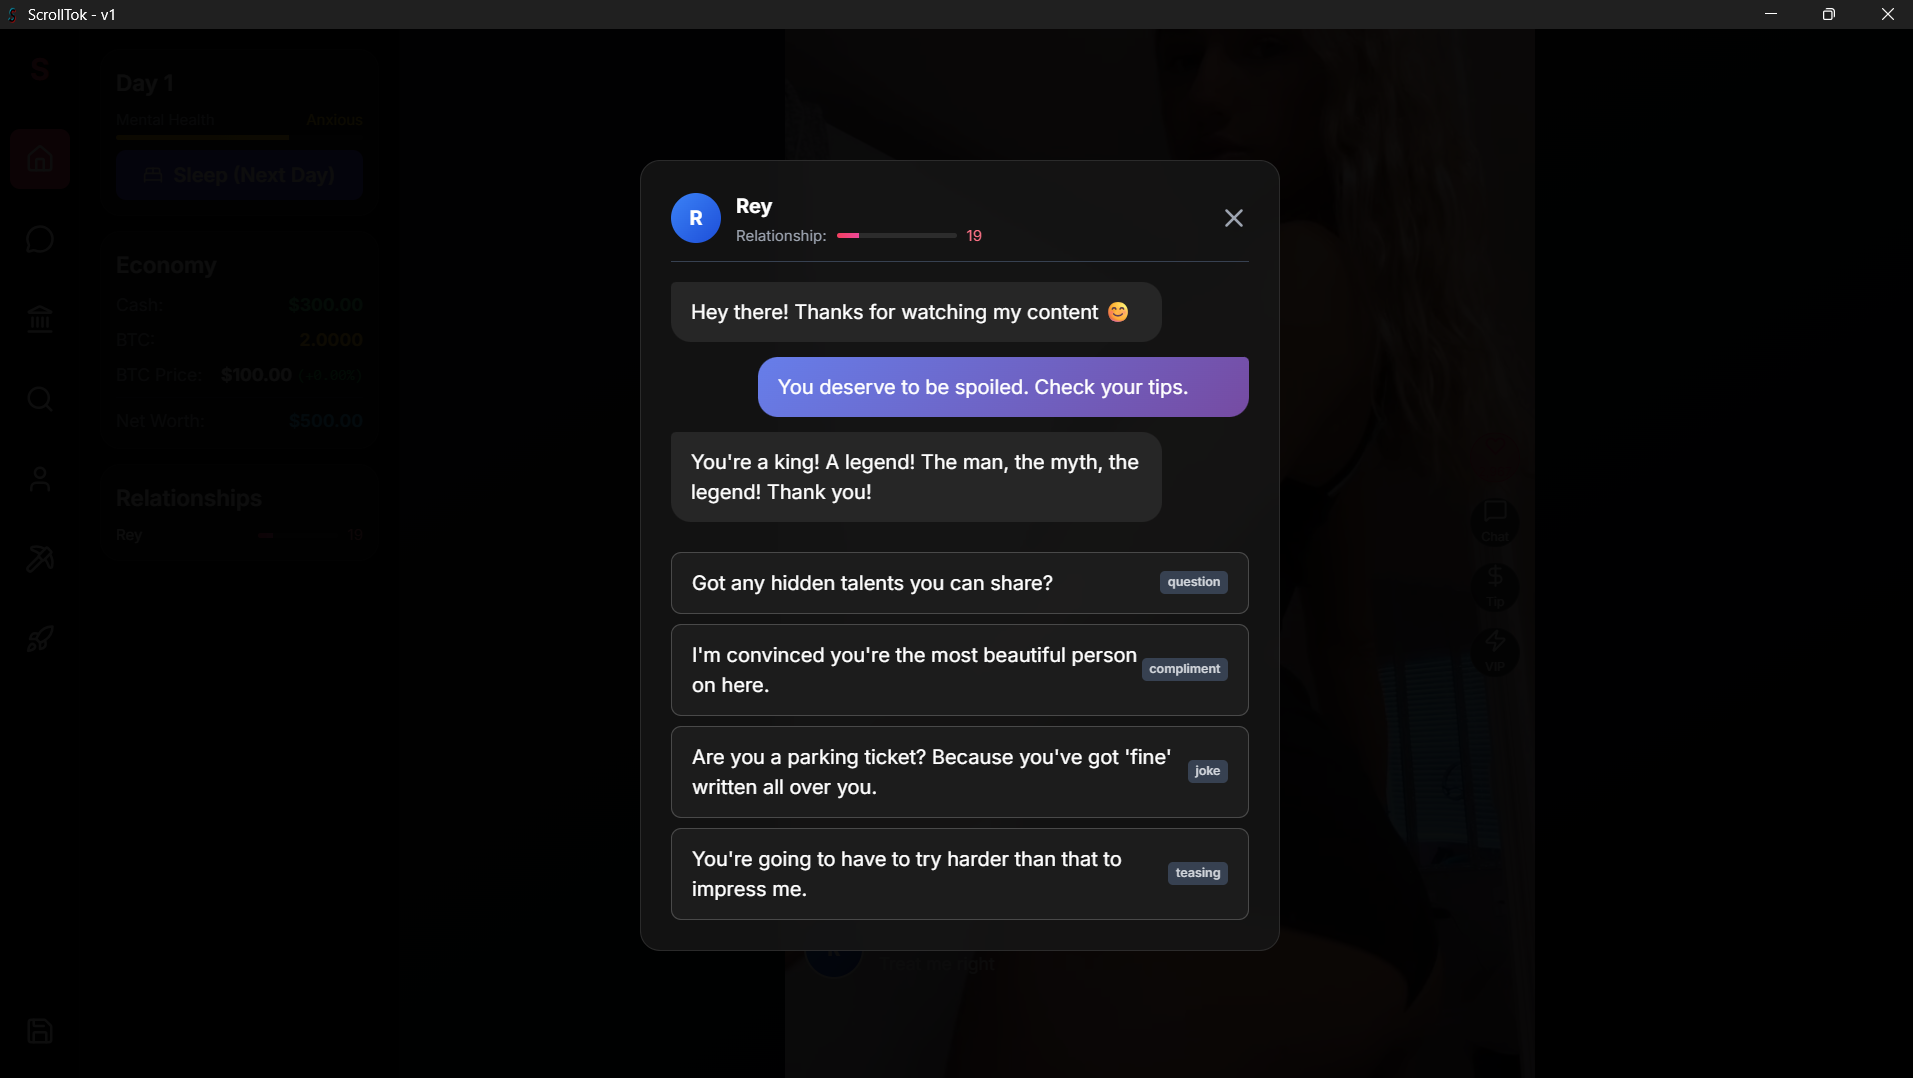
Task: Click the VIP lightning icon
Action: 1495,652
